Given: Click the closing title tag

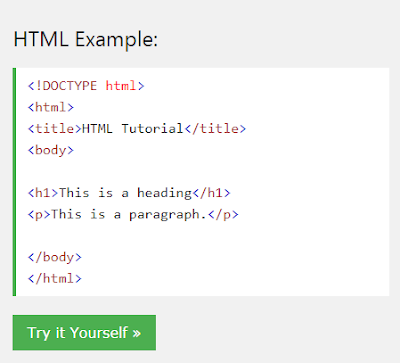Looking at the screenshot, I should point(215,129).
